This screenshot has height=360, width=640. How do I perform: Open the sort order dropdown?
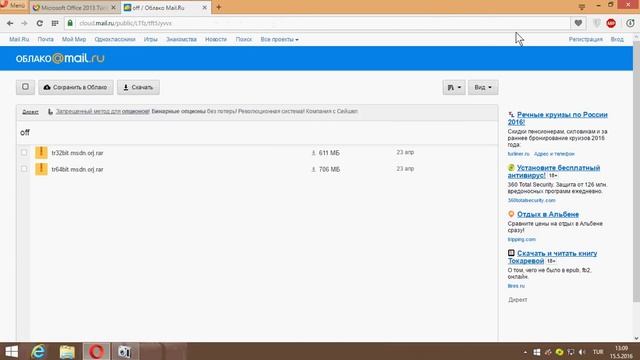[454, 87]
